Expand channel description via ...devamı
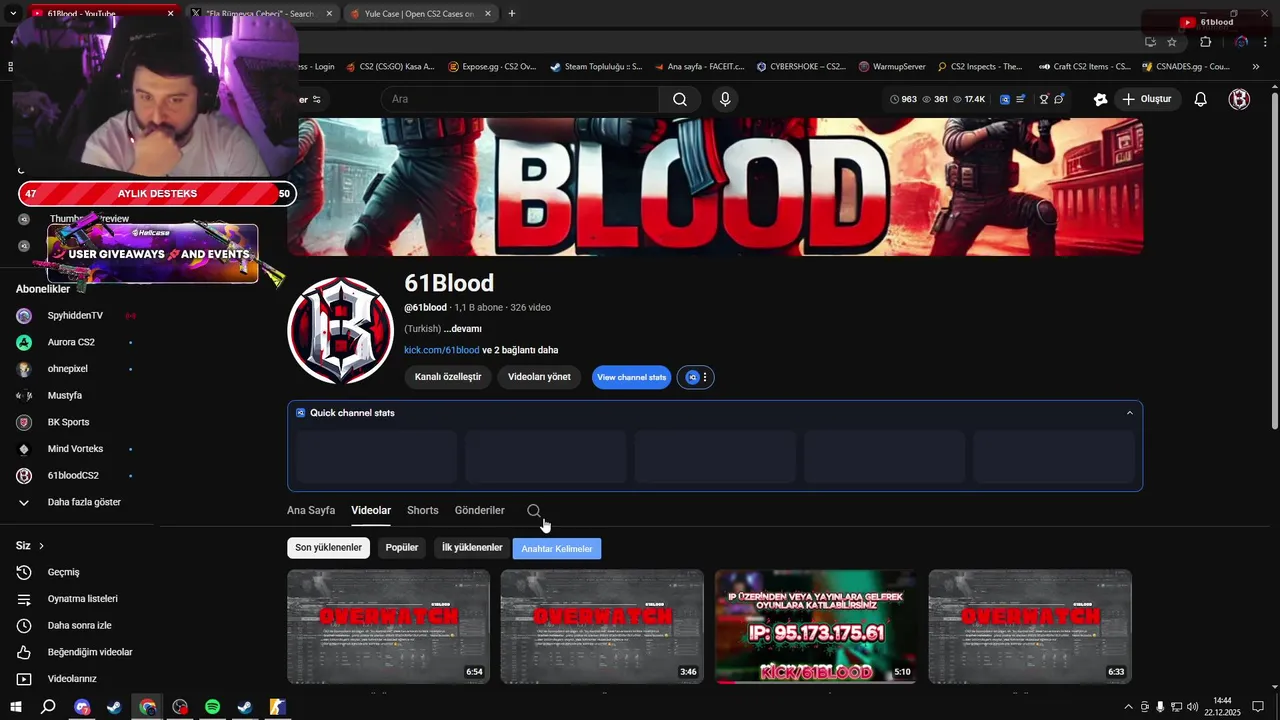The width and height of the screenshot is (1280, 720). (463, 329)
